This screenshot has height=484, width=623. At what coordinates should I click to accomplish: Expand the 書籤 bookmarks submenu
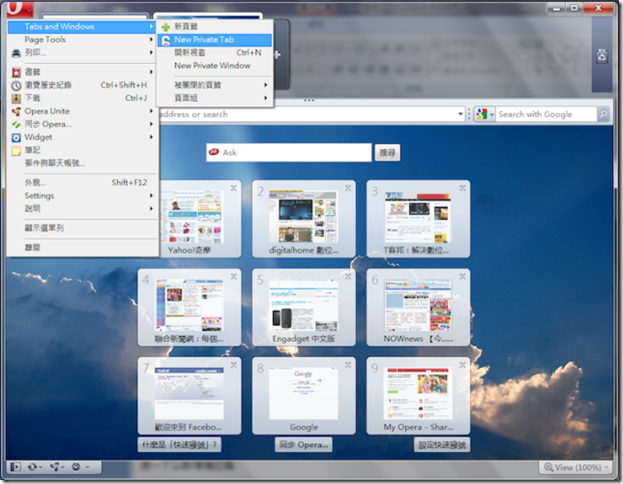pos(82,72)
